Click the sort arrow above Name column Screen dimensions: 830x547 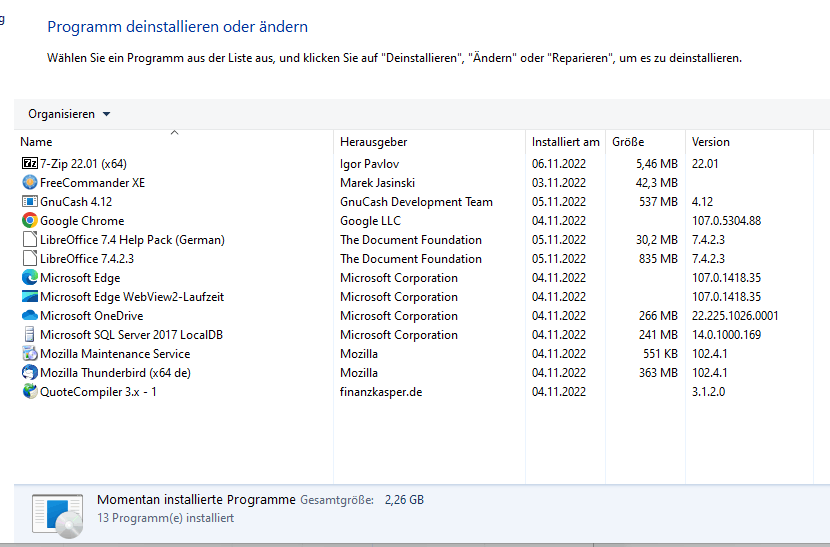(174, 132)
